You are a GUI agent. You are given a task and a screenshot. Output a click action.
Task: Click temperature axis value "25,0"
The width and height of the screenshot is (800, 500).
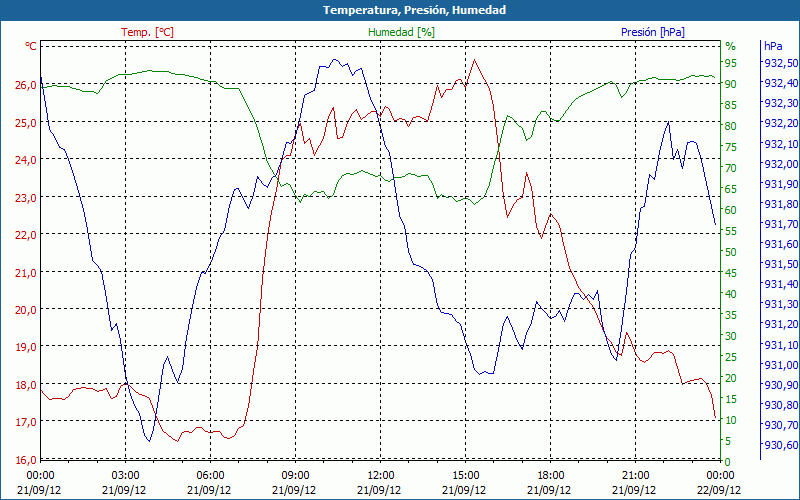coord(25,122)
